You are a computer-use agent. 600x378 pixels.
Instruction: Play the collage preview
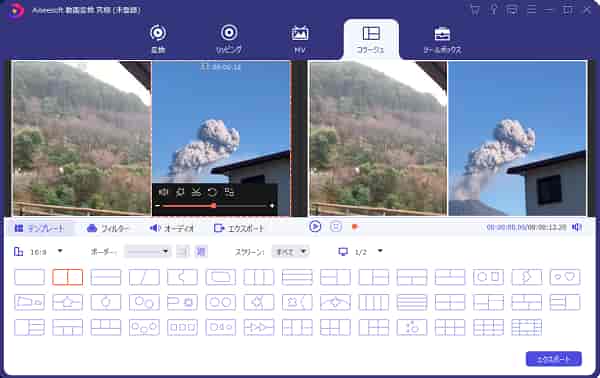point(315,226)
